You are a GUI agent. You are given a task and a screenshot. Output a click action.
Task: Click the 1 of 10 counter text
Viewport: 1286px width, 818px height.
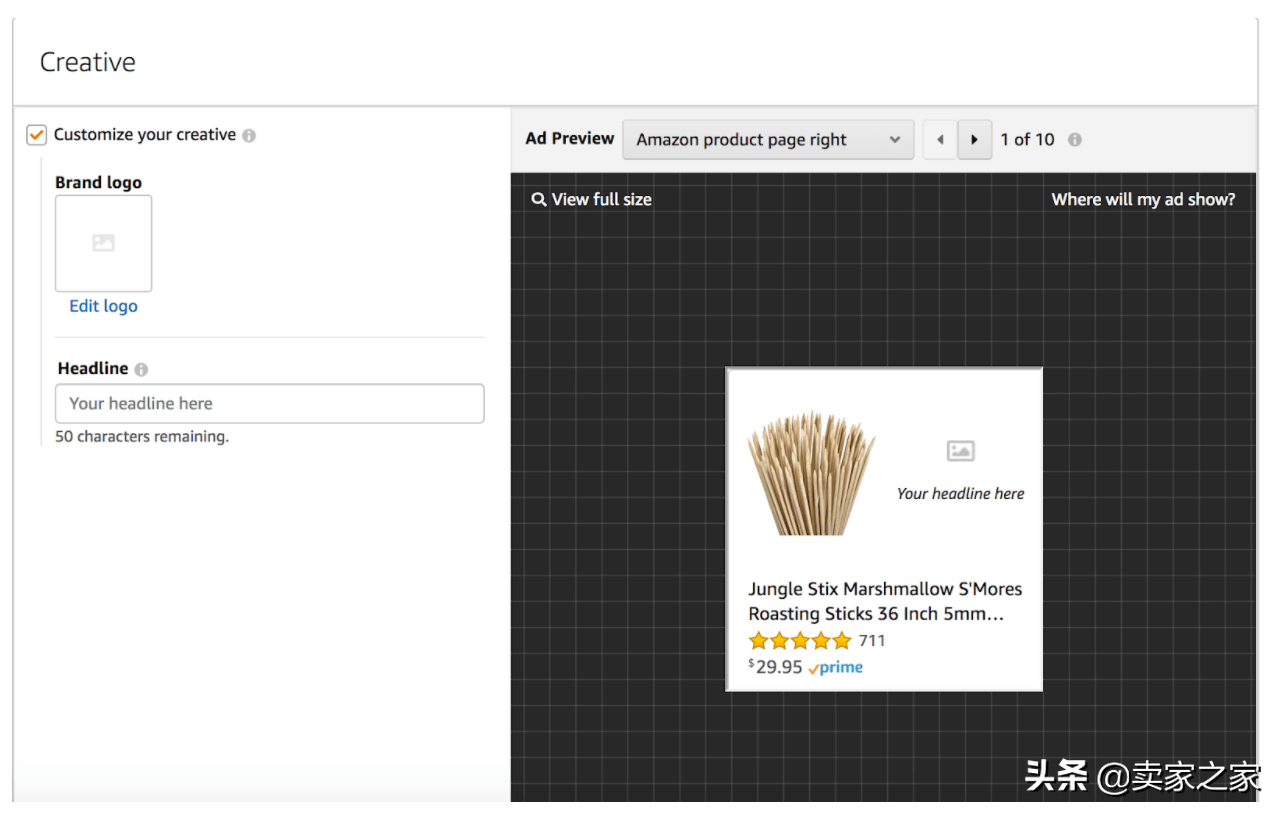click(1027, 140)
